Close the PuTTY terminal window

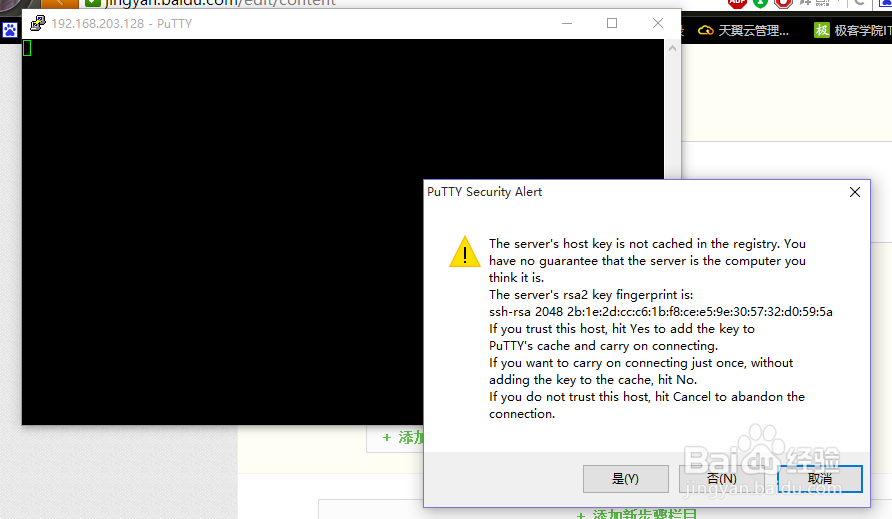(658, 23)
